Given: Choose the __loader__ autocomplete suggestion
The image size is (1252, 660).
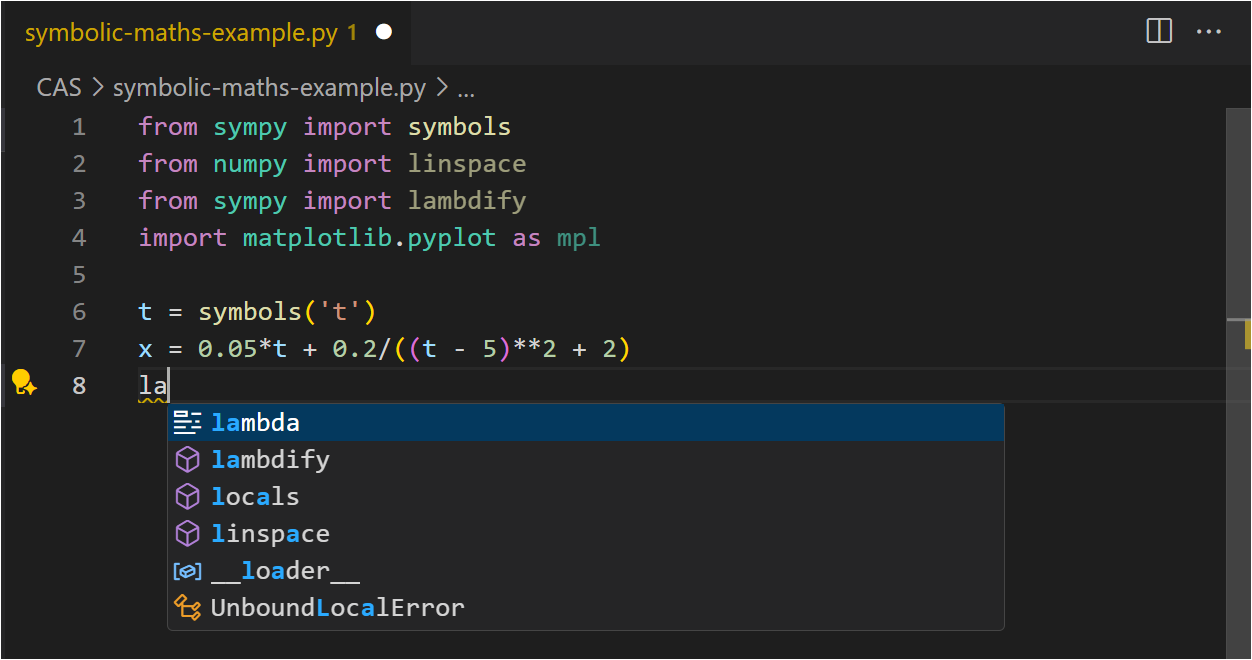Looking at the screenshot, I should click(586, 571).
